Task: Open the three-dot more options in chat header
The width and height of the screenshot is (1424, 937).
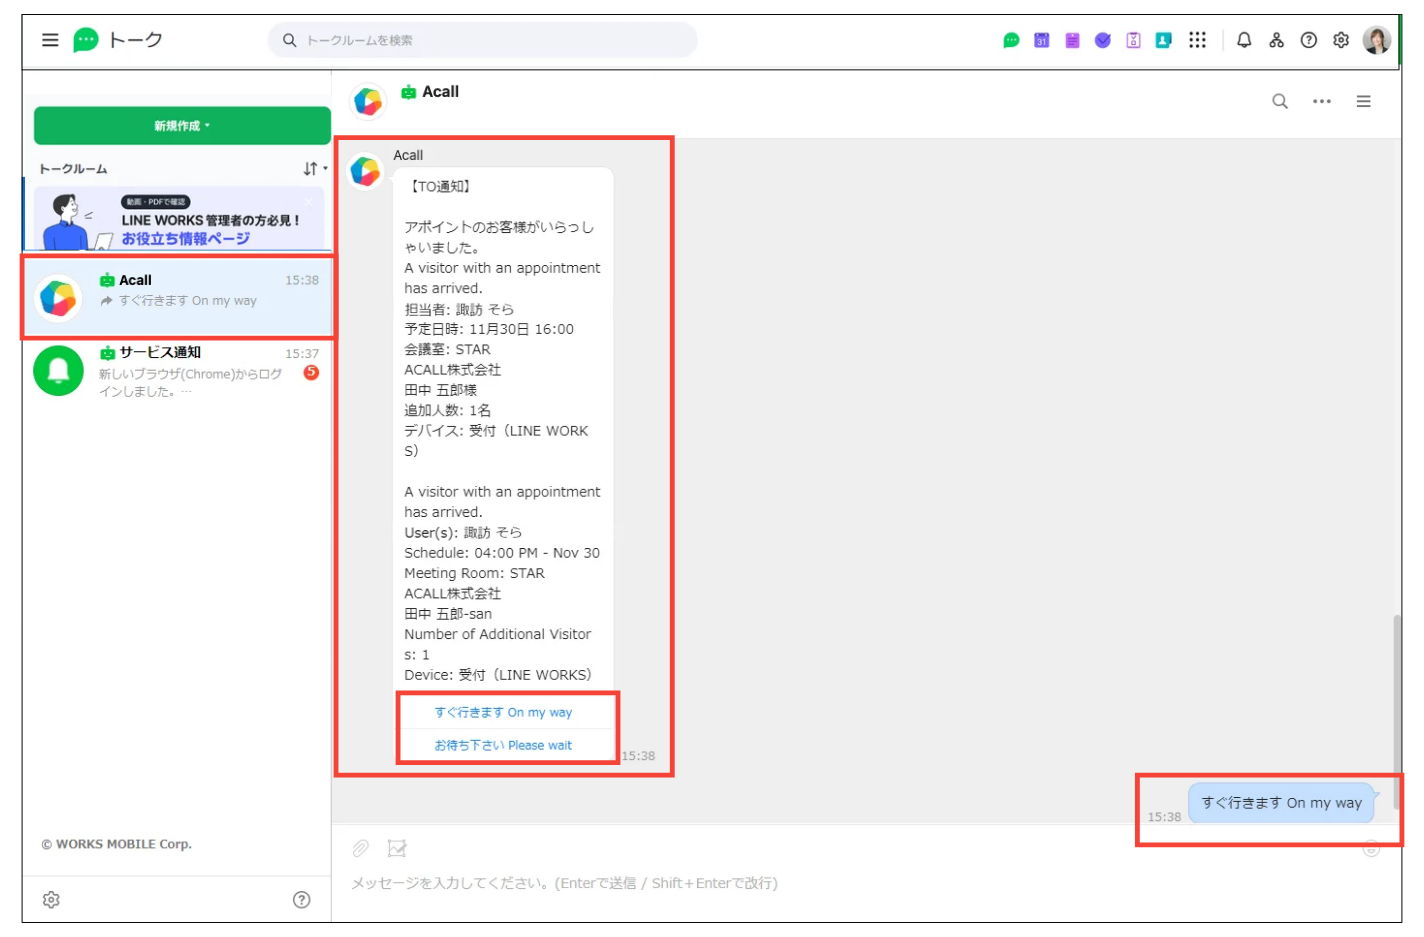Action: point(1321,101)
